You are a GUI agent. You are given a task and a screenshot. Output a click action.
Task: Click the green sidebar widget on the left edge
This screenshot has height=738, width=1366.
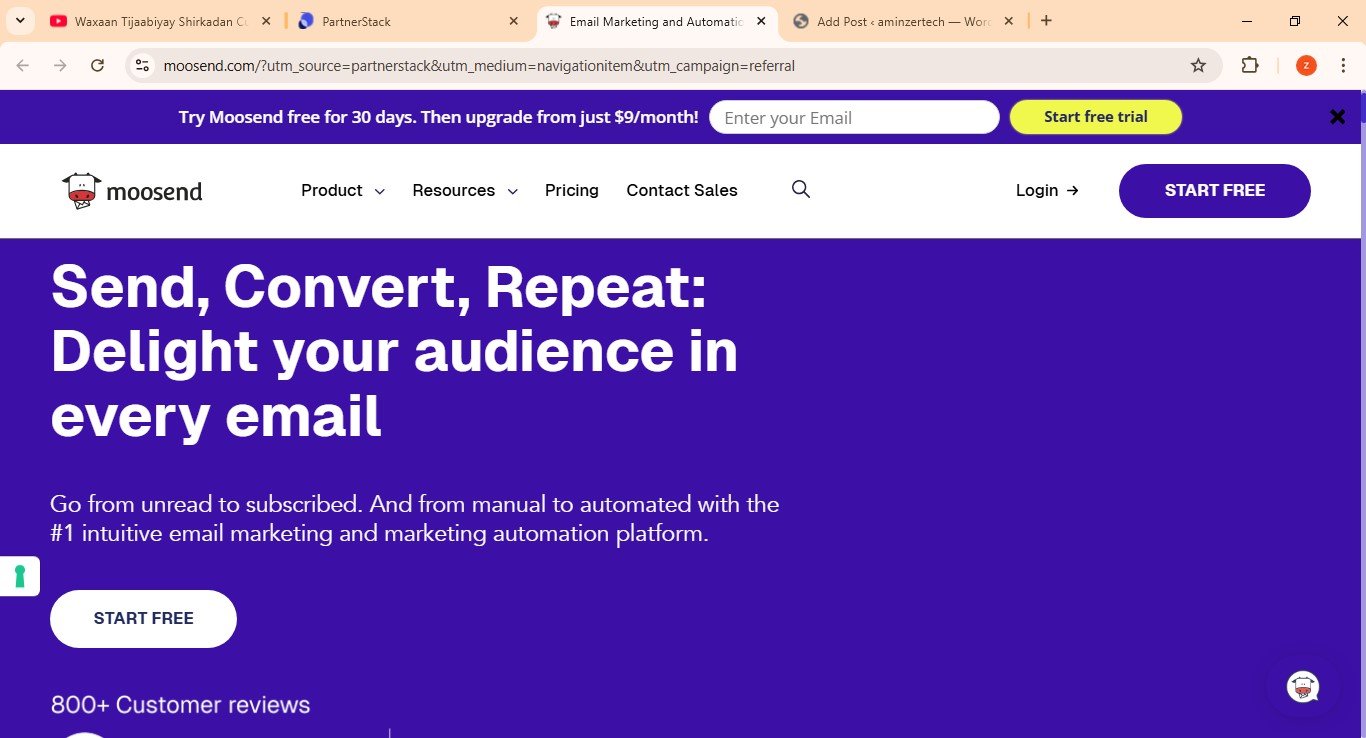click(19, 575)
